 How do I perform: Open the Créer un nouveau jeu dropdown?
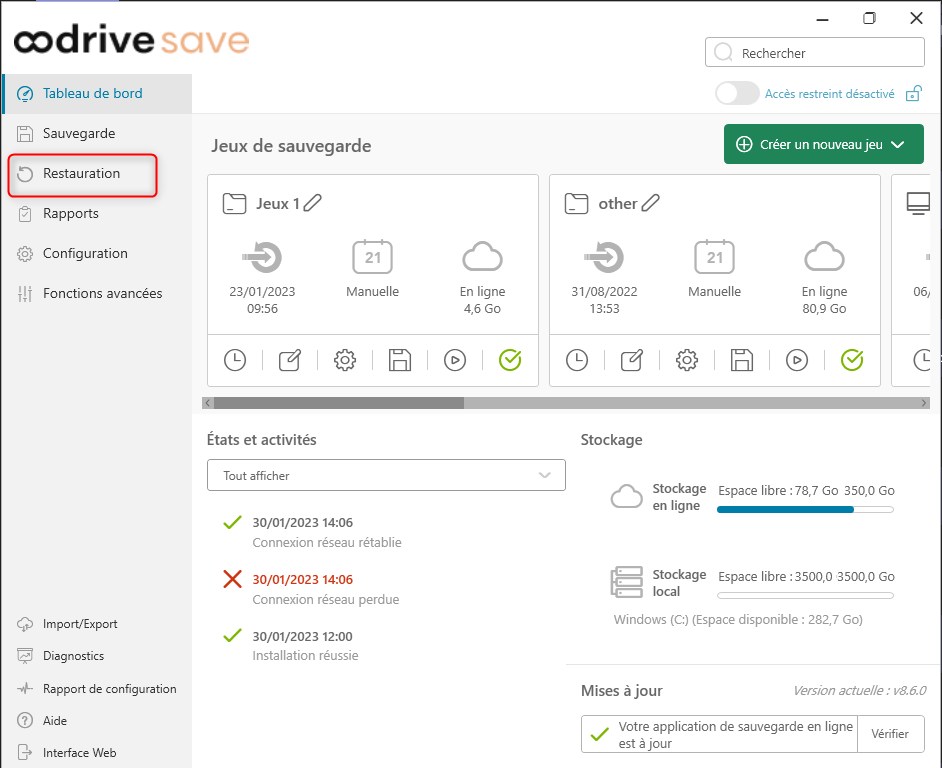click(823, 144)
